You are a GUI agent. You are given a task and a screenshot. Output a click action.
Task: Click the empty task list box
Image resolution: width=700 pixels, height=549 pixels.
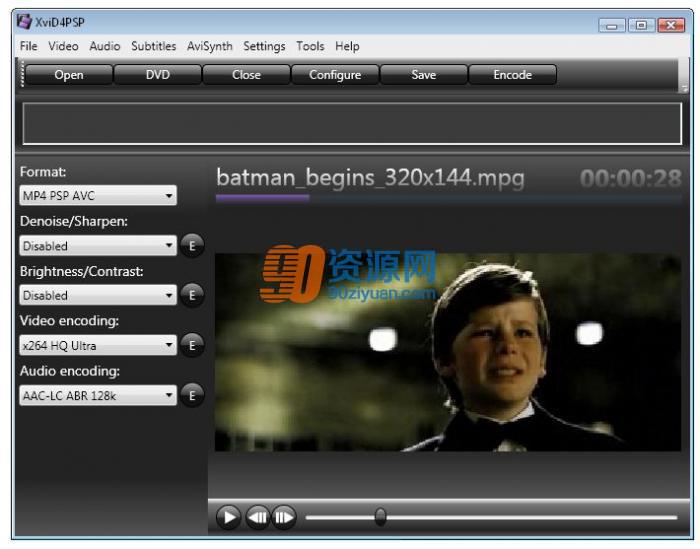tap(352, 124)
